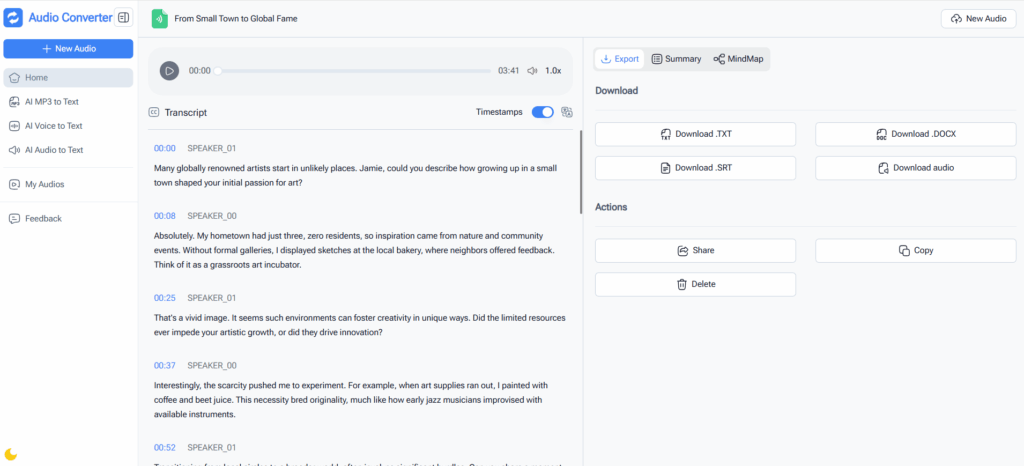The image size is (1024, 466).
Task: Click the 03:41 total duration label
Action: 508,70
